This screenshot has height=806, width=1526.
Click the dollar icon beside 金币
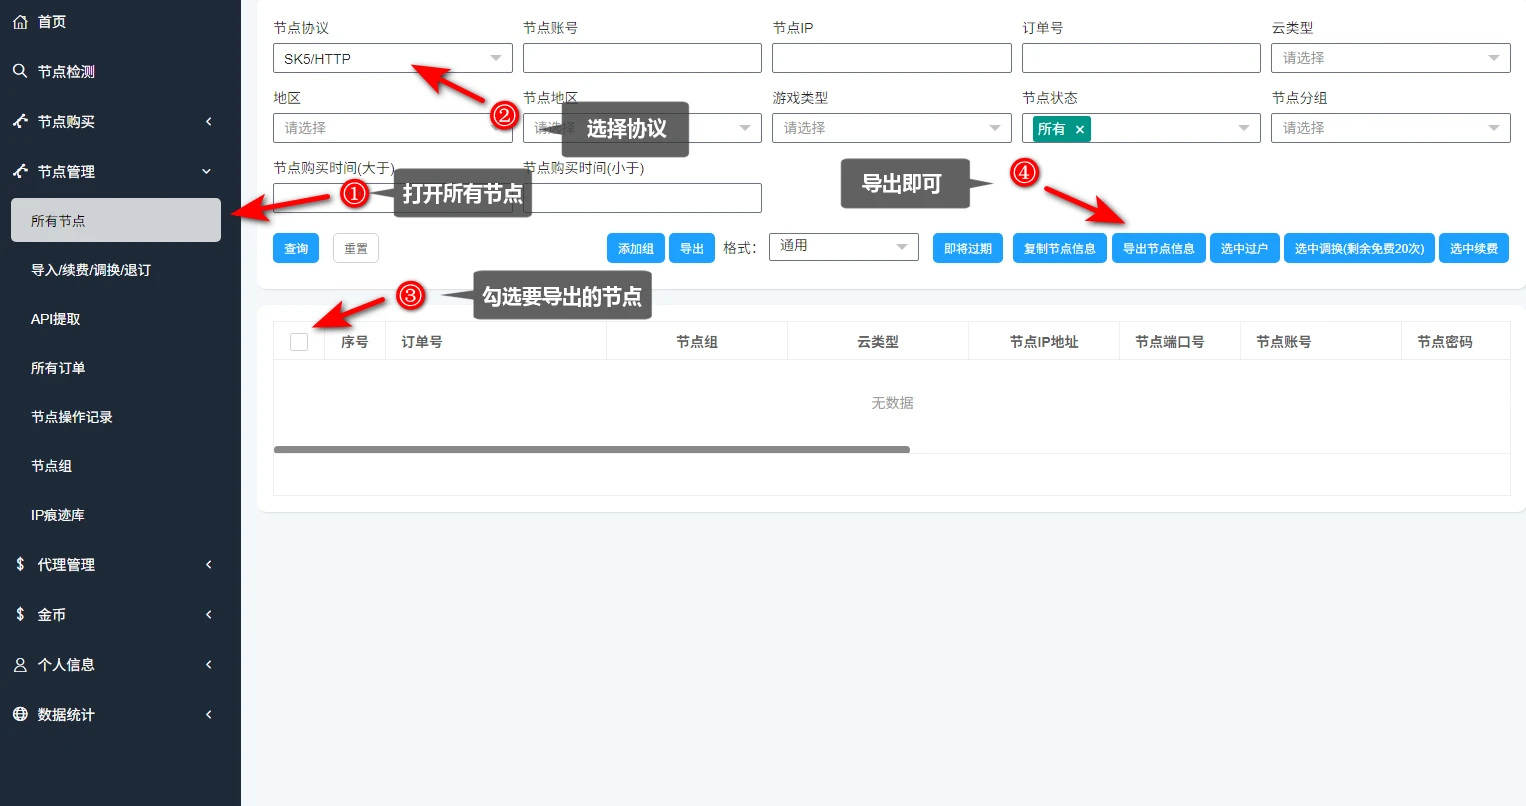tap(20, 614)
